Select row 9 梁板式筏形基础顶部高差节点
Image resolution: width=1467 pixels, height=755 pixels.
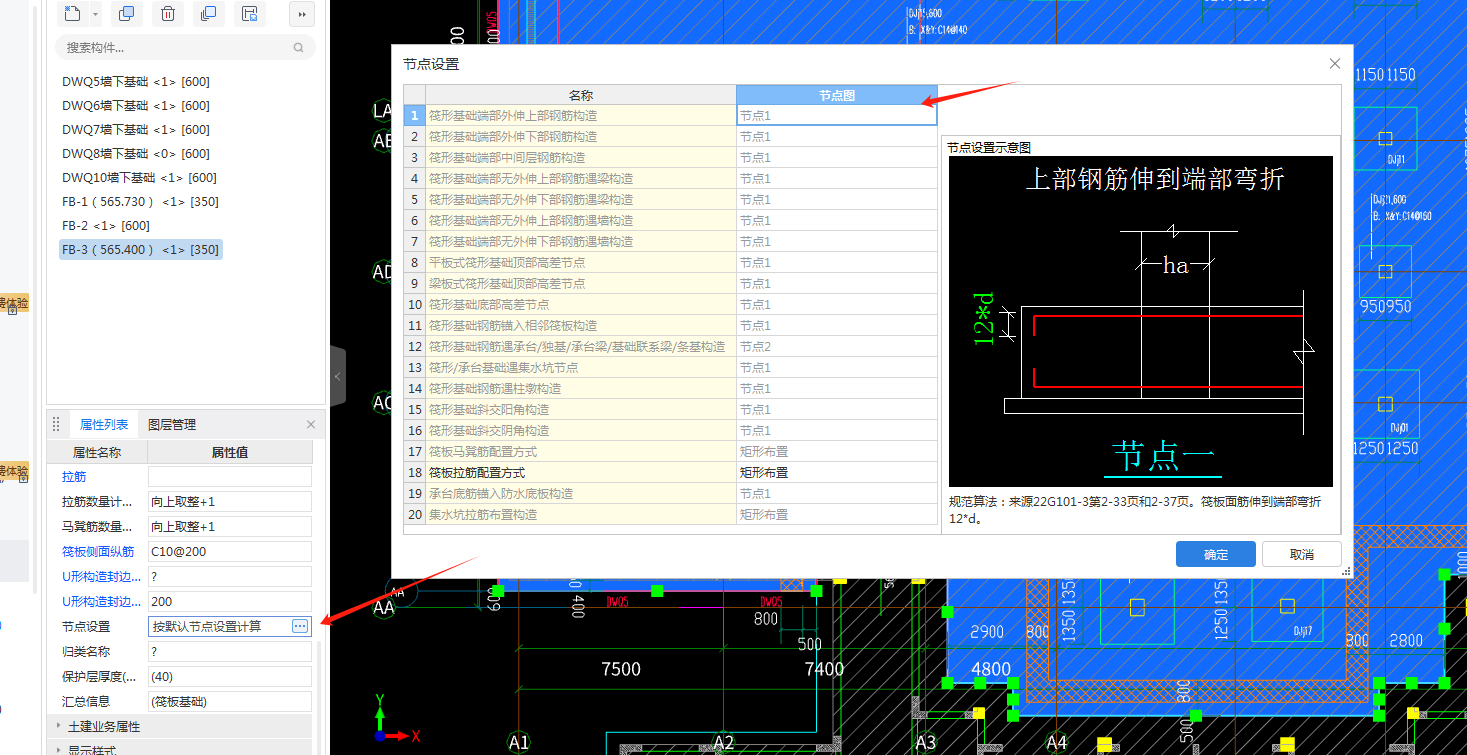click(x=581, y=284)
